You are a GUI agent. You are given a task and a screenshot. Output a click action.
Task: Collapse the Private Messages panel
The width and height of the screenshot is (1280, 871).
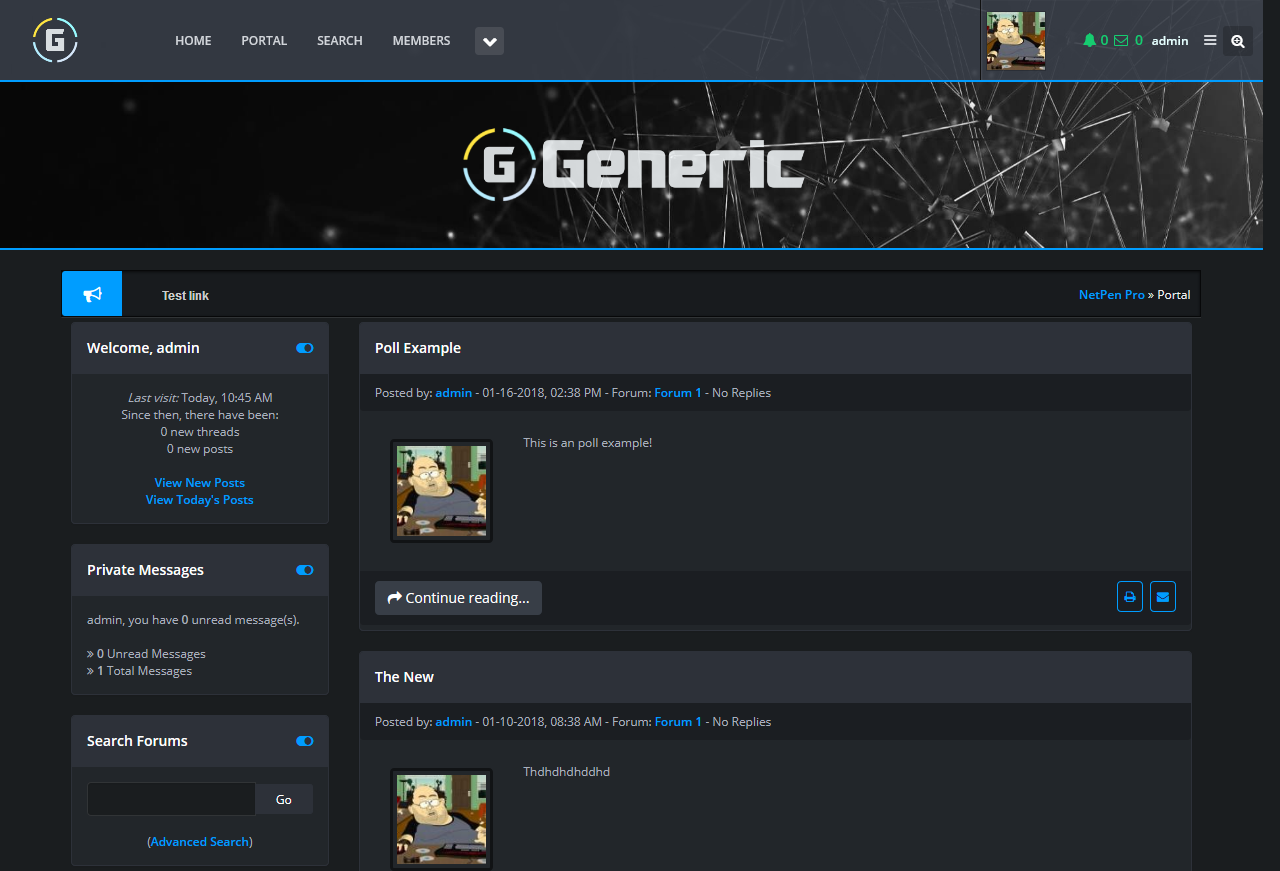pyautogui.click(x=304, y=569)
